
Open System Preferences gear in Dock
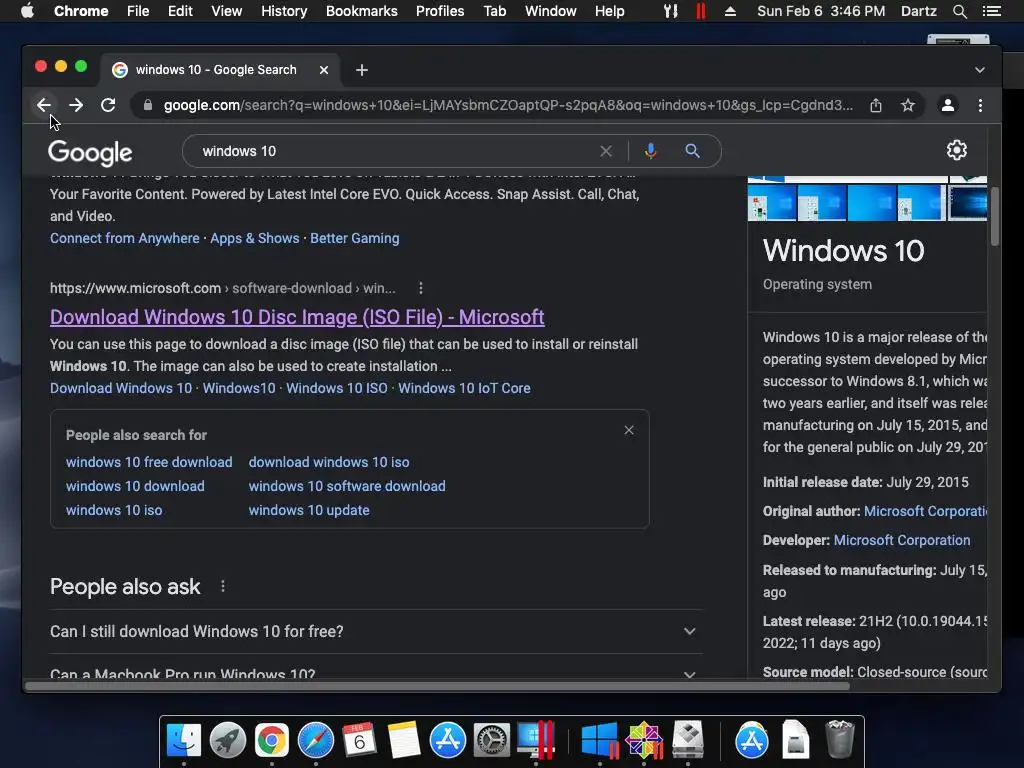(x=492, y=741)
